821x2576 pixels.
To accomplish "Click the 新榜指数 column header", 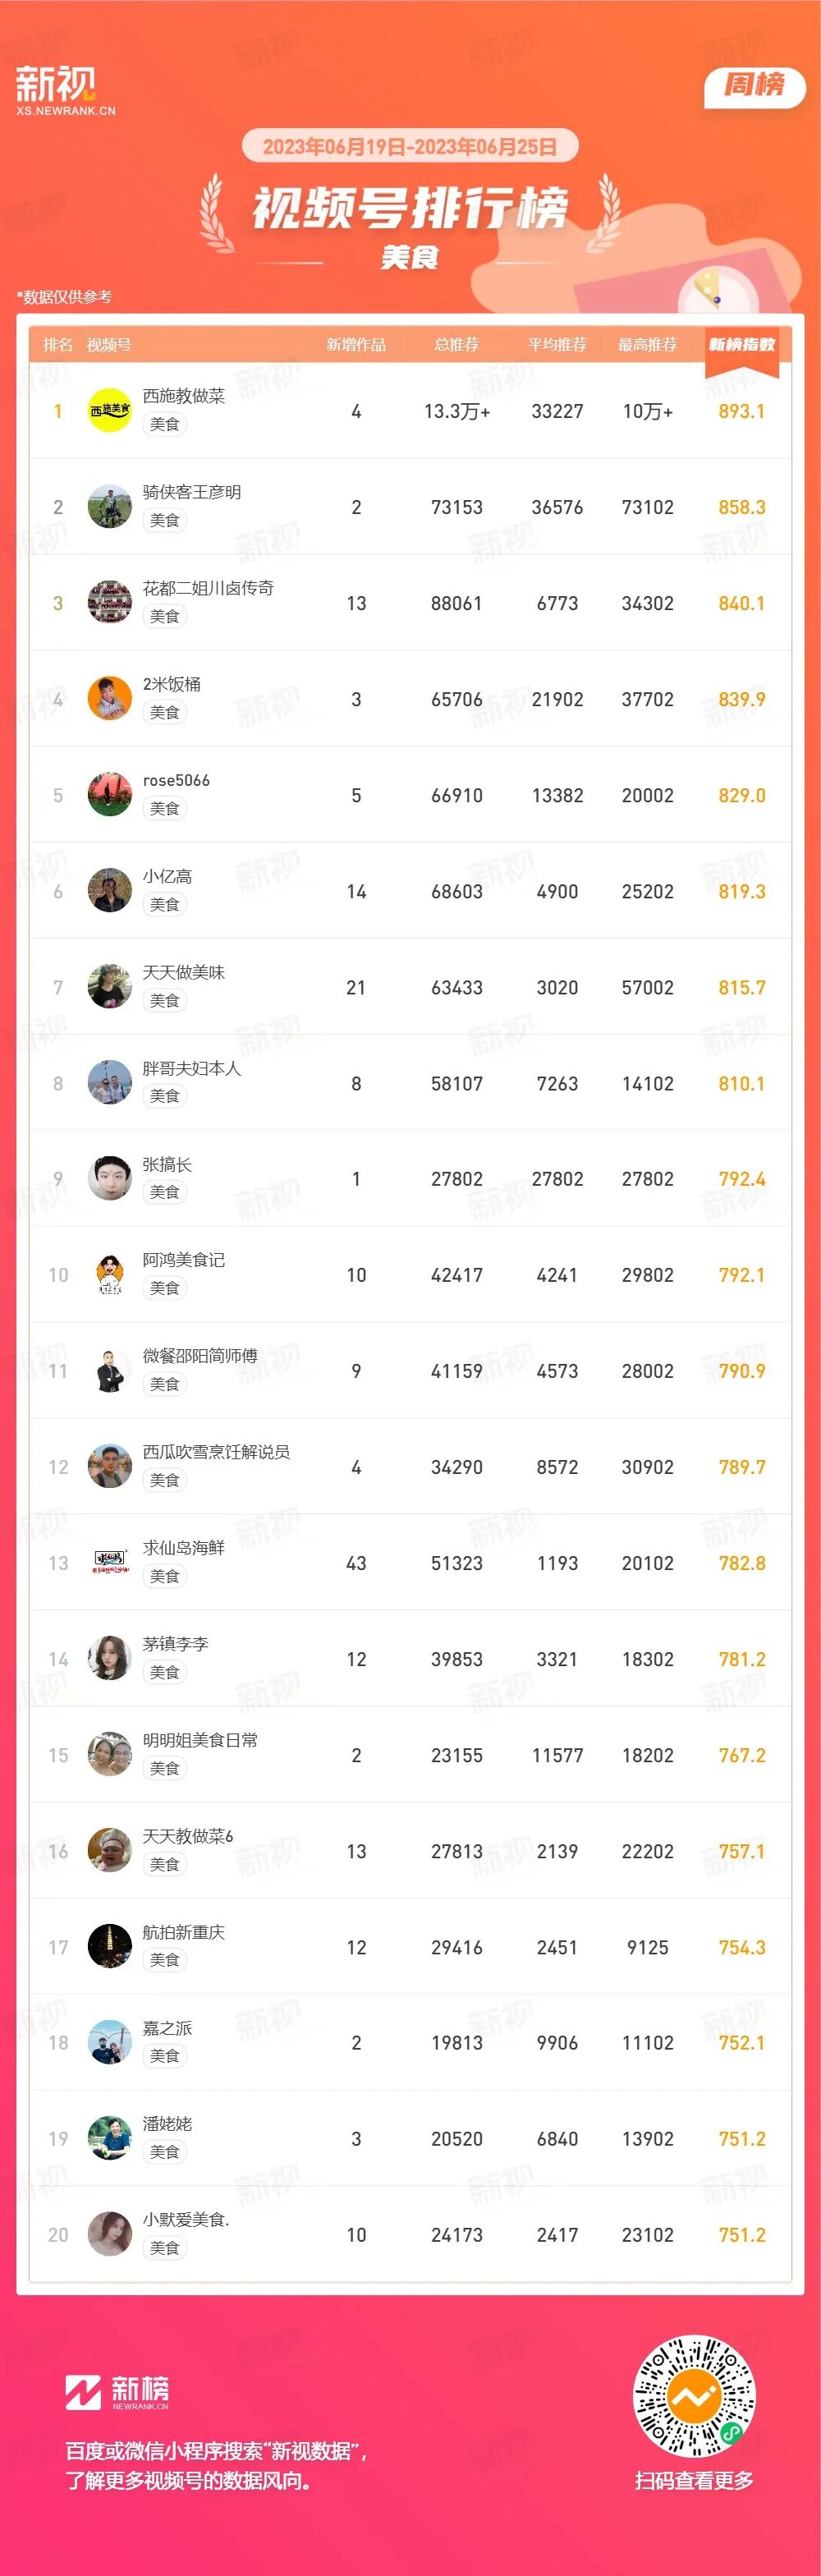I will tap(742, 344).
